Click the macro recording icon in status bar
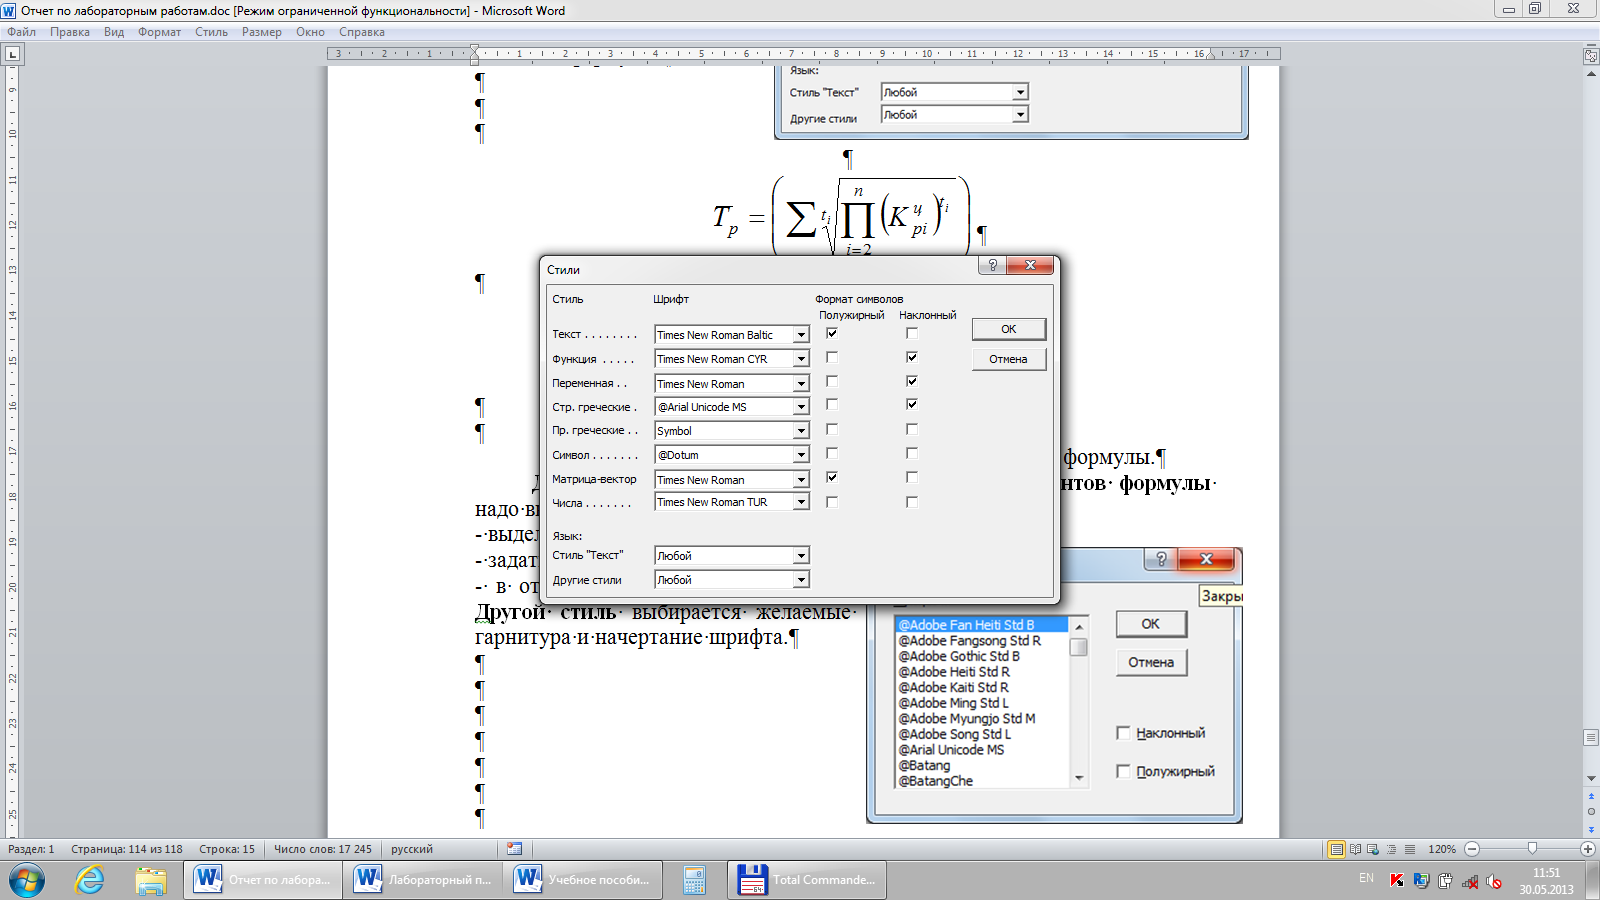The width and height of the screenshot is (1600, 900). tap(514, 849)
